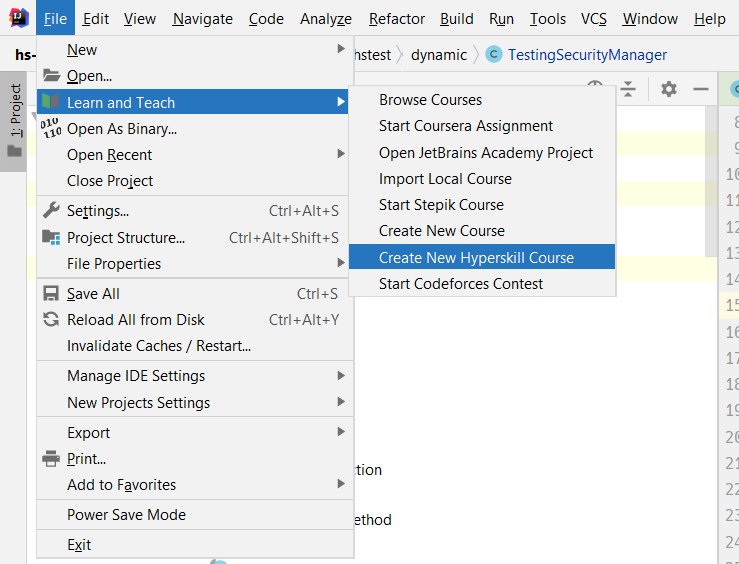Open the Navigate menu

point(202,18)
